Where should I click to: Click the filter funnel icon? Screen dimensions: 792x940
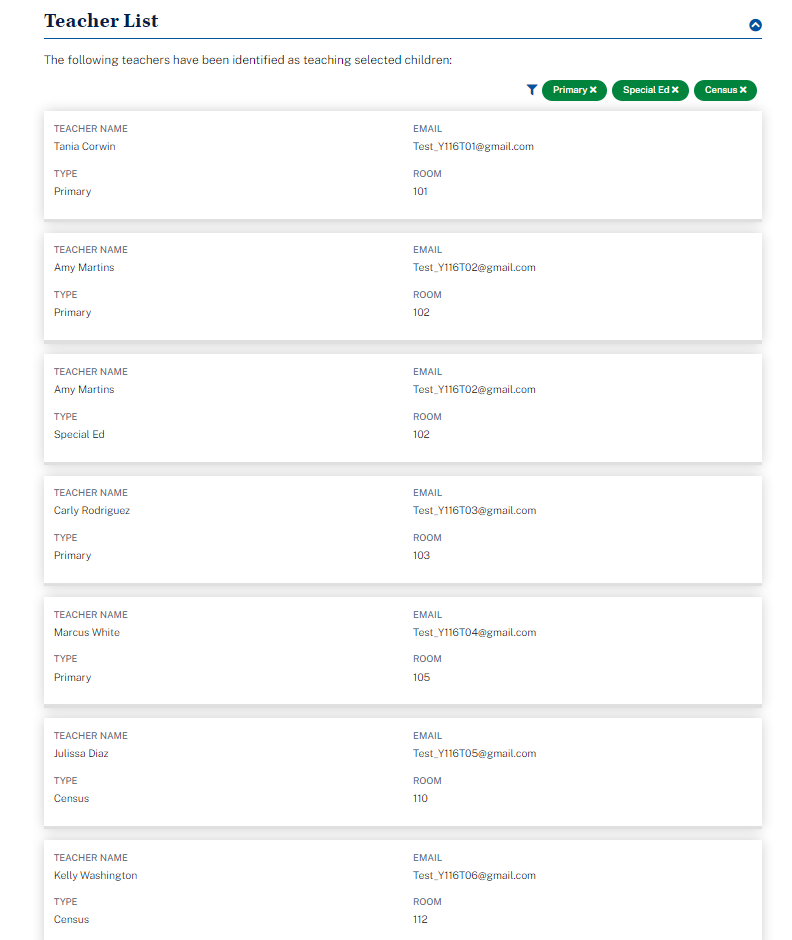coord(532,90)
